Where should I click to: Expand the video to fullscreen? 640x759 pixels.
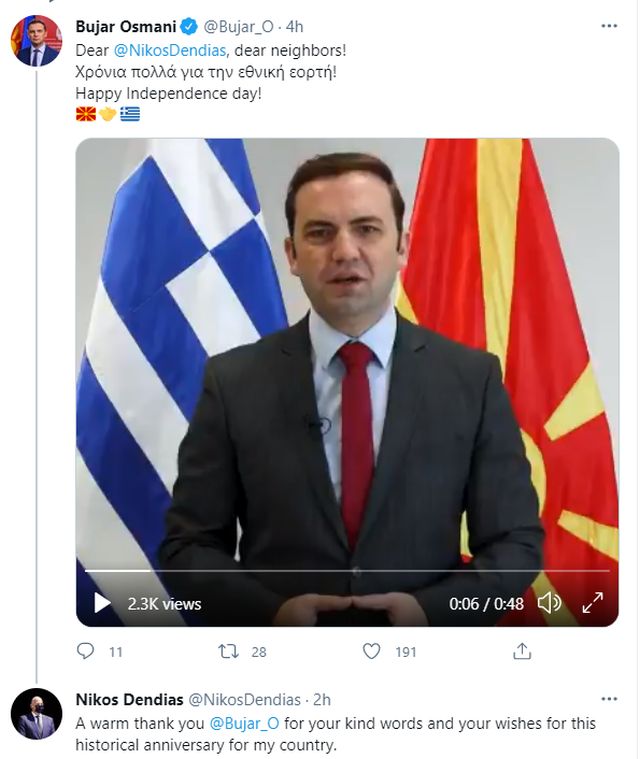pyautogui.click(x=592, y=603)
